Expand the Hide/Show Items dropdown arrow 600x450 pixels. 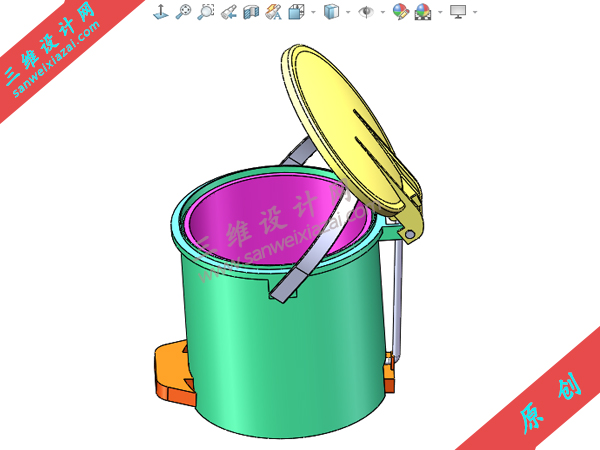coord(383,12)
